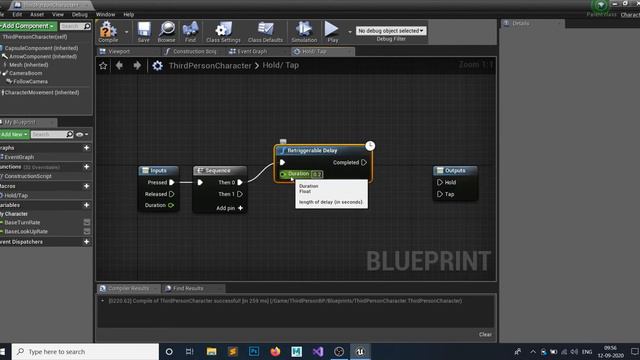Save the blueprint from the toolbar
The height and width of the screenshot is (360, 640).
144,32
